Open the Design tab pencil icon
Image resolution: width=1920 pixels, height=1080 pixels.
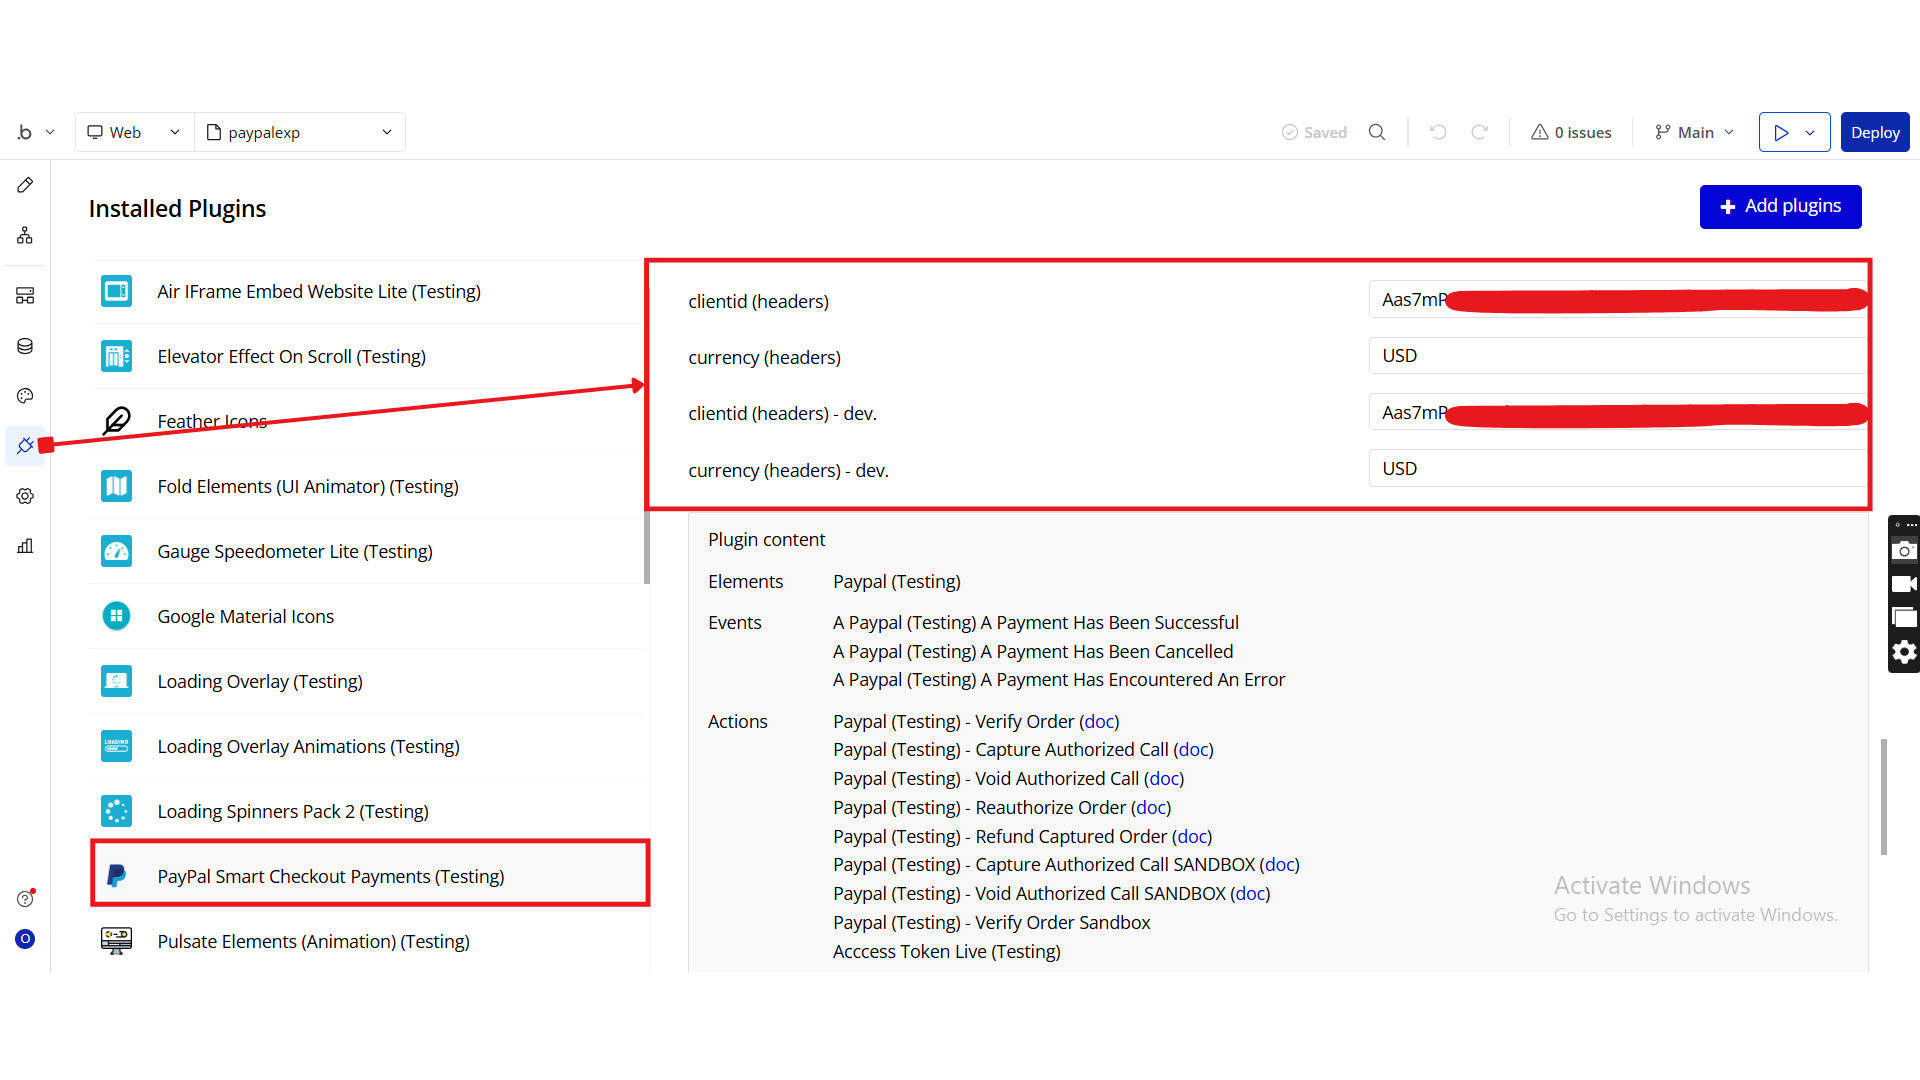click(x=25, y=185)
